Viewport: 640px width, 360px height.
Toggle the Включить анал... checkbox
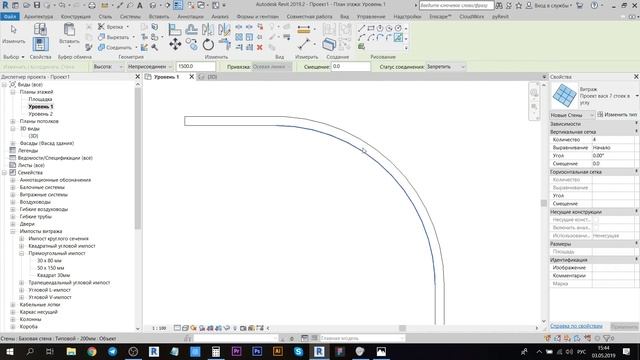click(596, 228)
